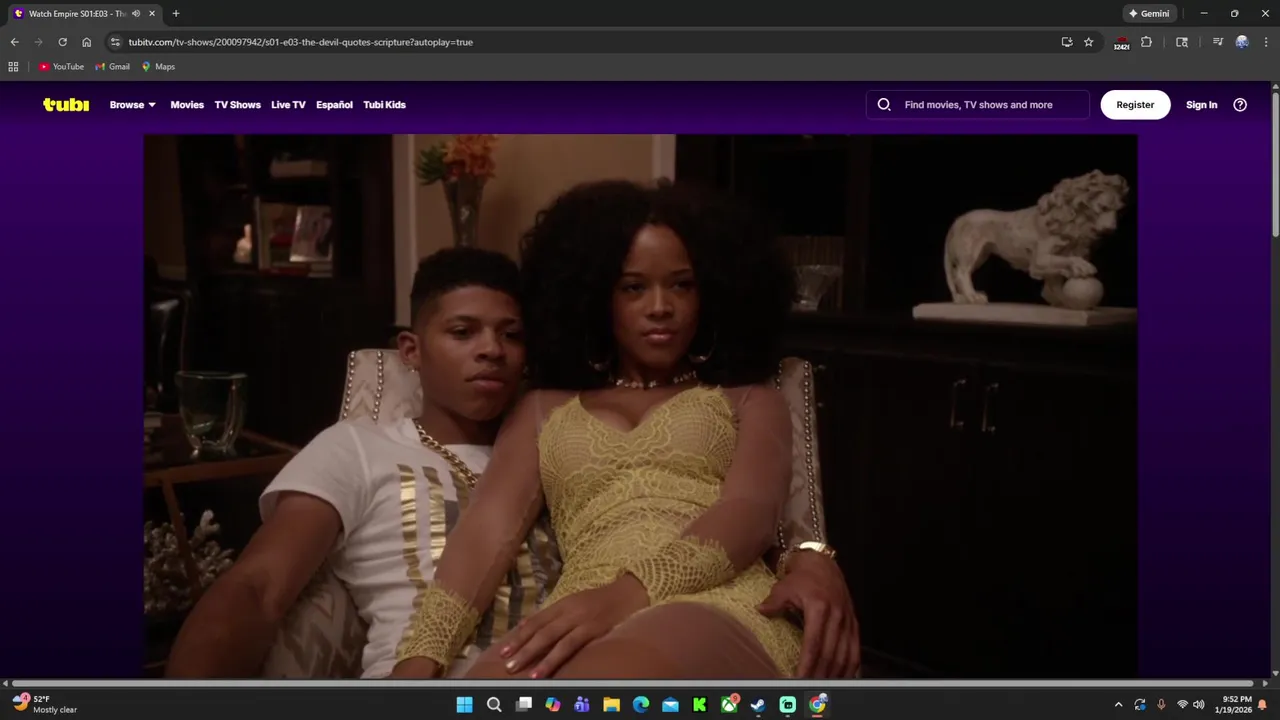Open the volume speaker tray icon

pyautogui.click(x=1199, y=705)
